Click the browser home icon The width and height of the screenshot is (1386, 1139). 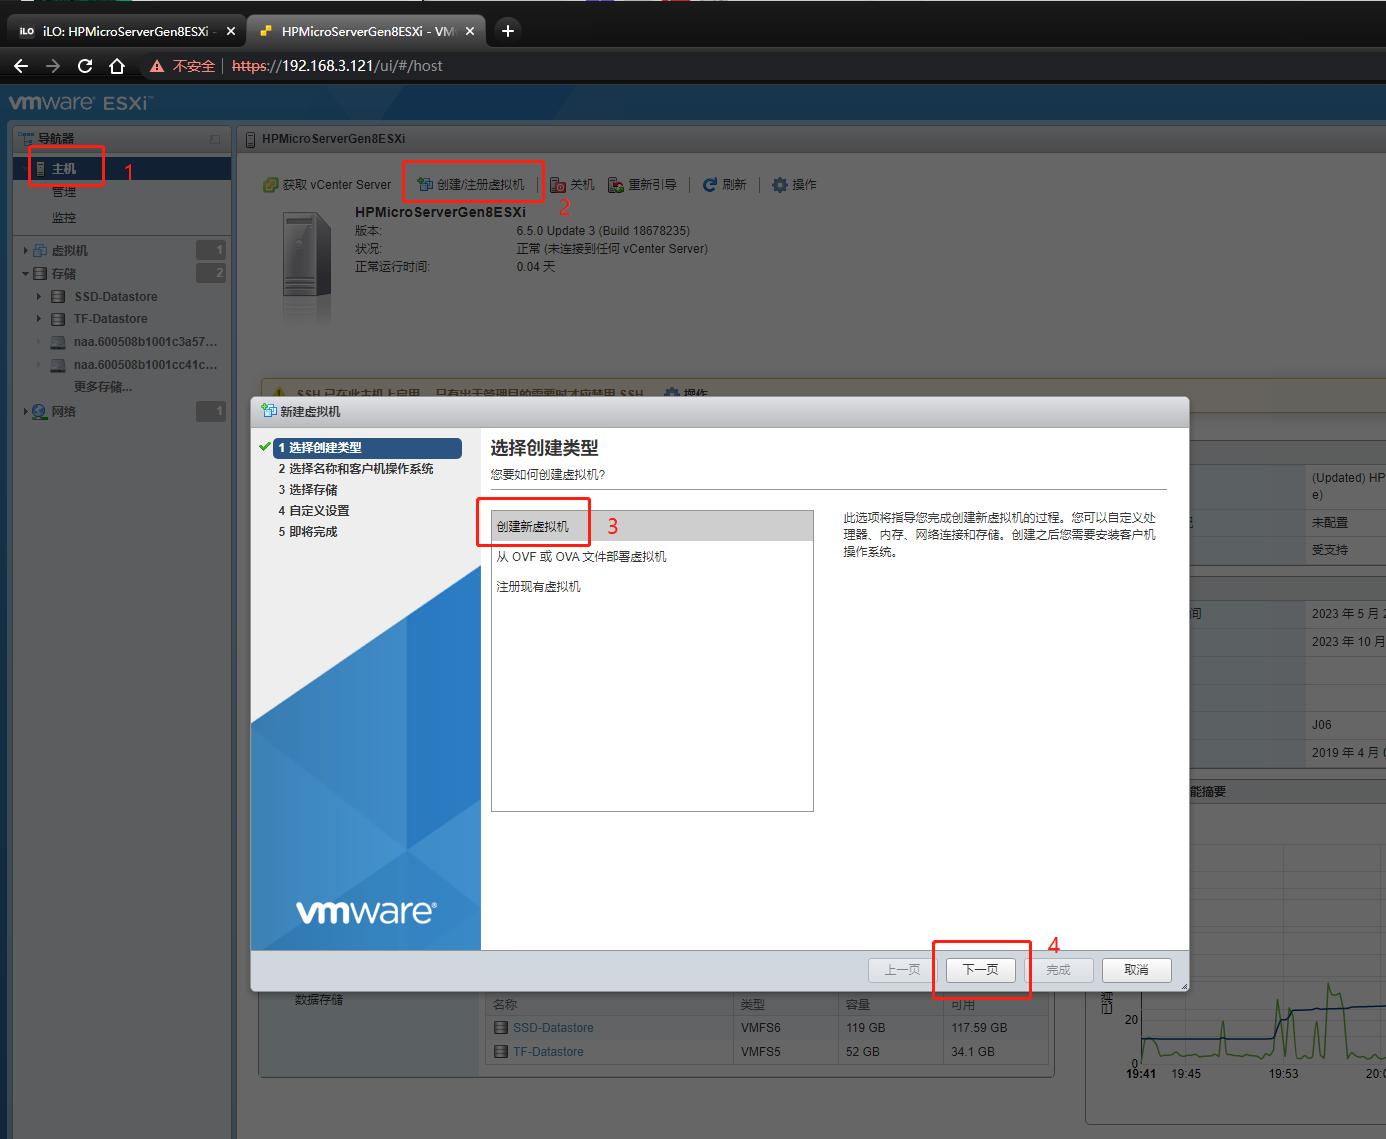tap(117, 66)
